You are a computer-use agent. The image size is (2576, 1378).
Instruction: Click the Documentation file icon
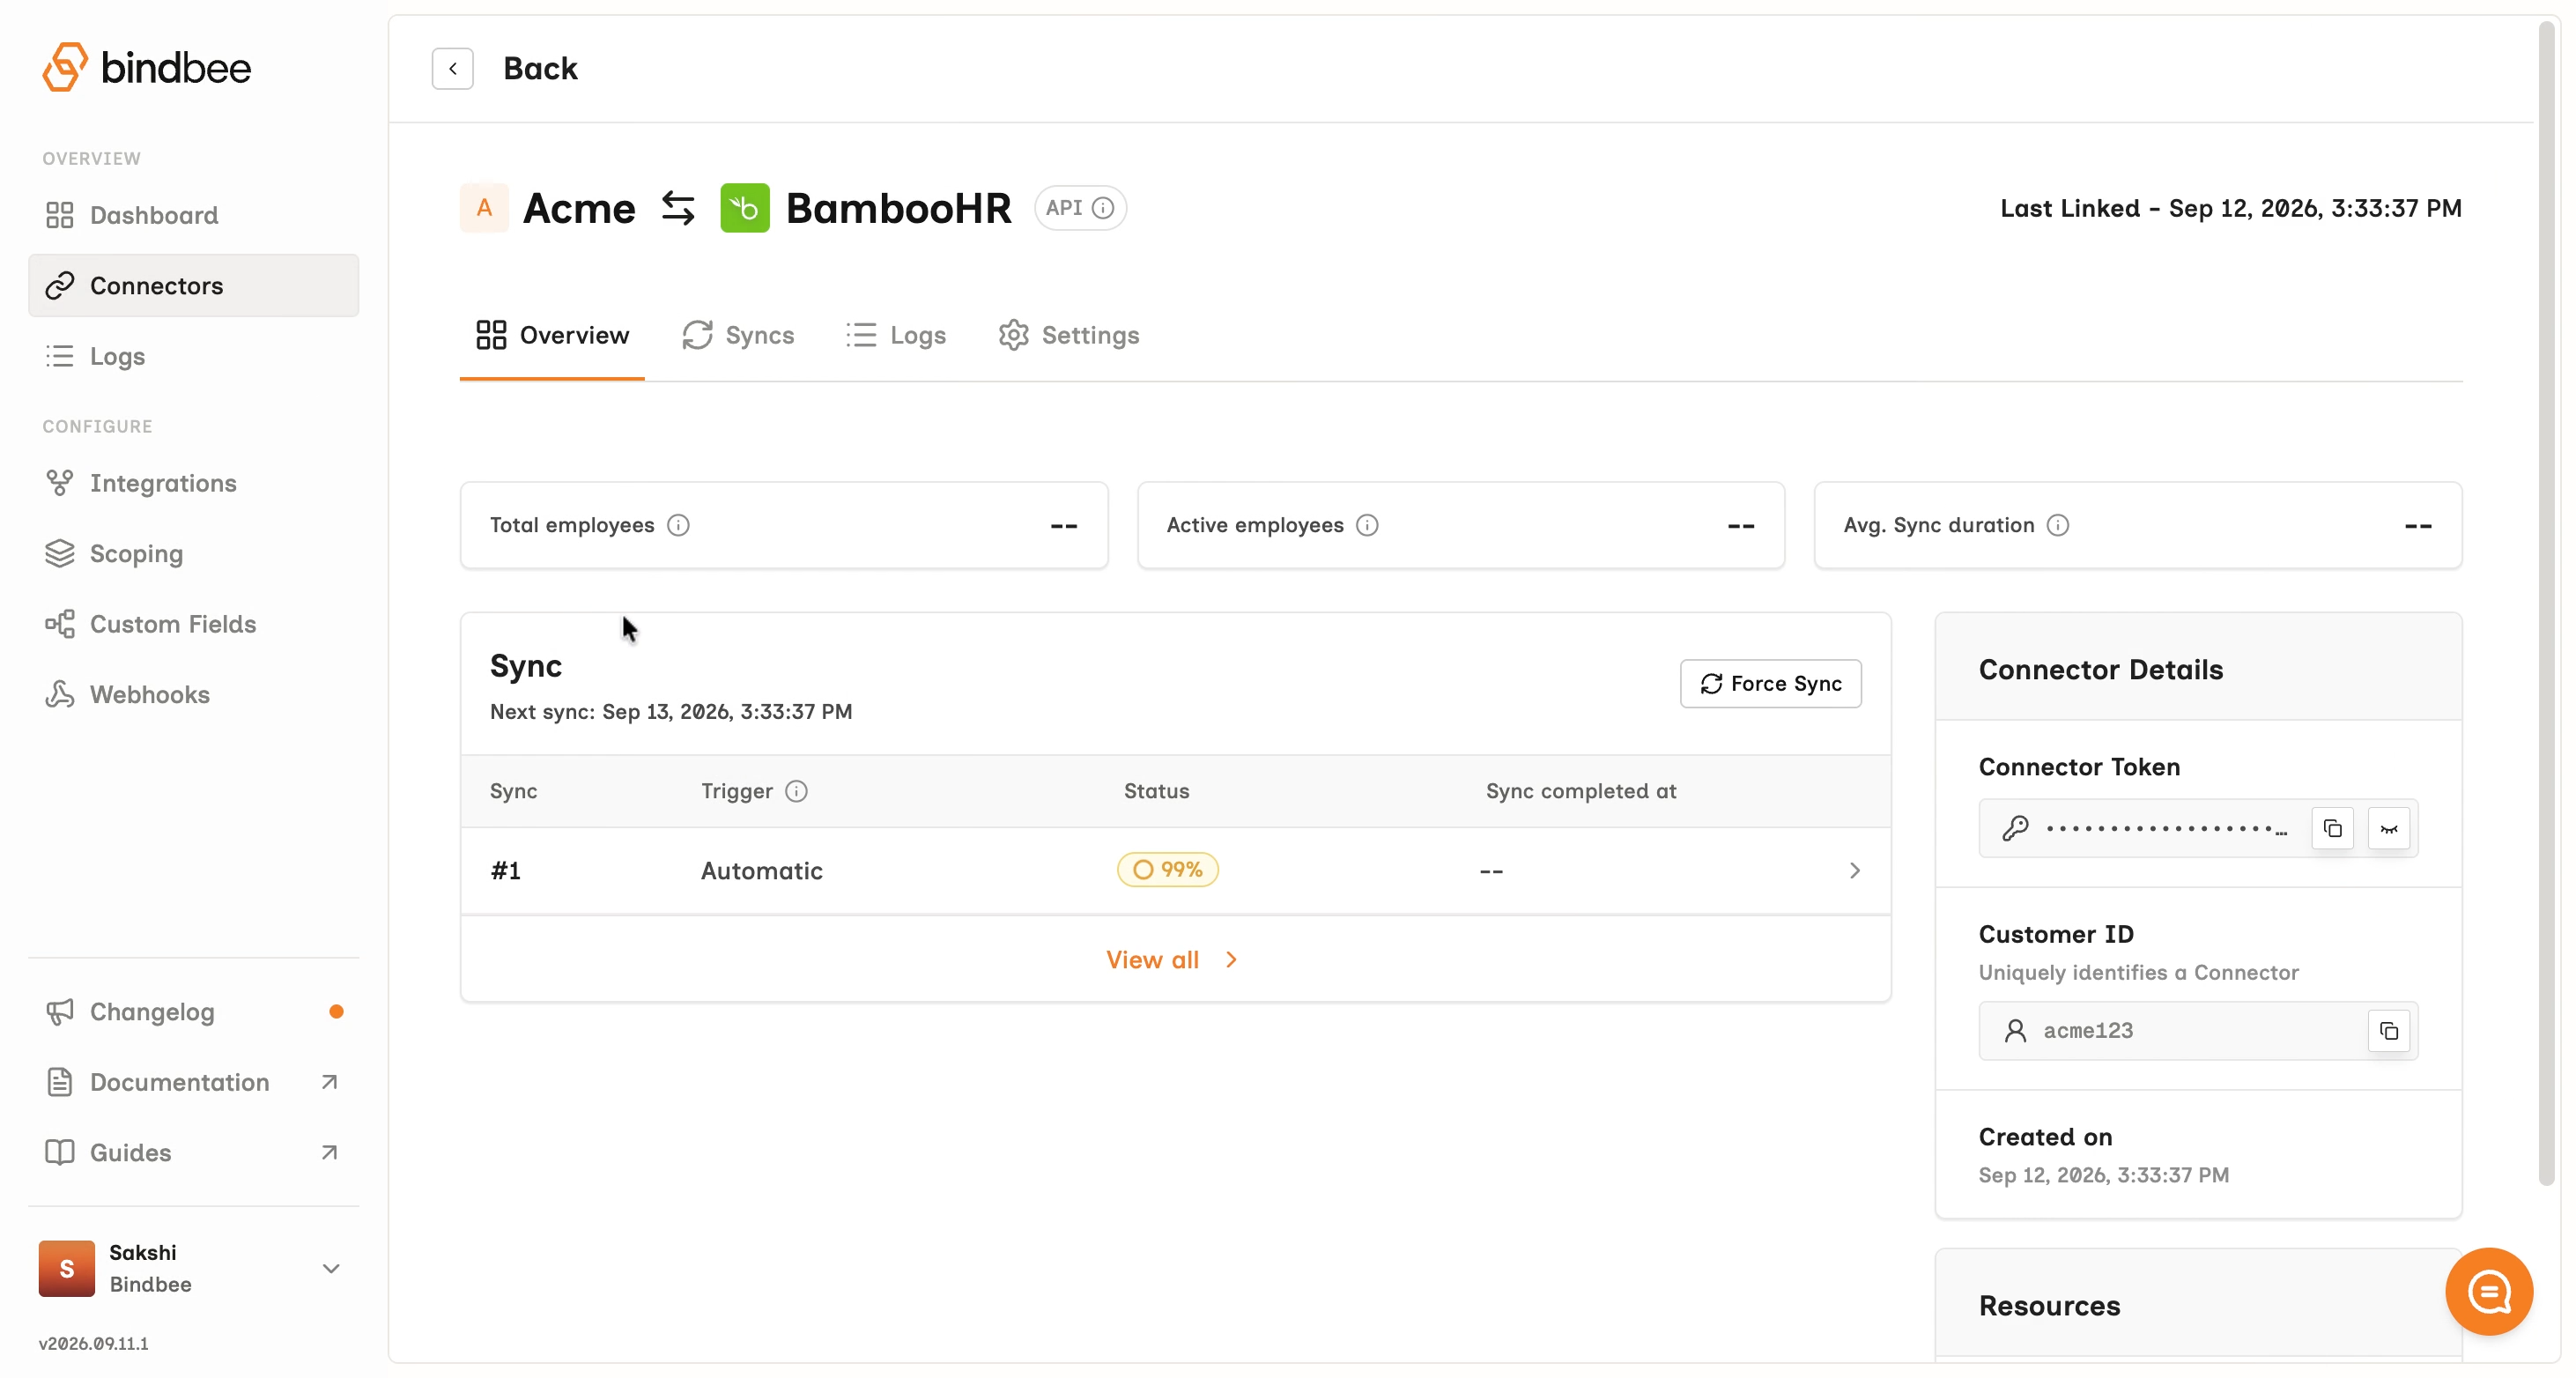click(x=60, y=1082)
